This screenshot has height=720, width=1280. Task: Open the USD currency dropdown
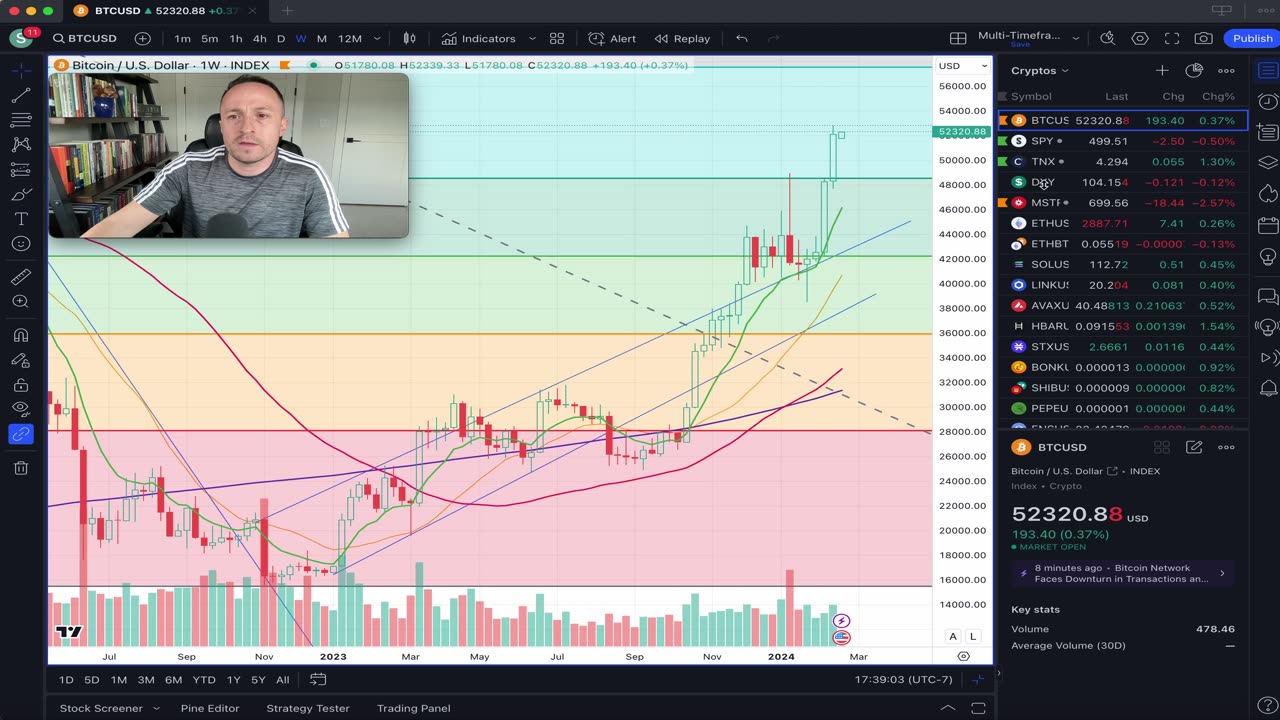[x=962, y=66]
